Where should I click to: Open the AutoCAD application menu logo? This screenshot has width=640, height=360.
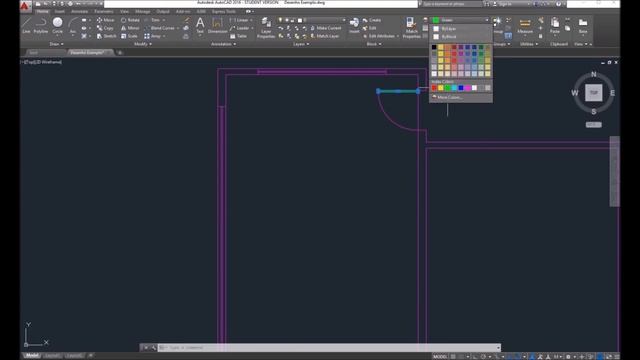click(25, 6)
